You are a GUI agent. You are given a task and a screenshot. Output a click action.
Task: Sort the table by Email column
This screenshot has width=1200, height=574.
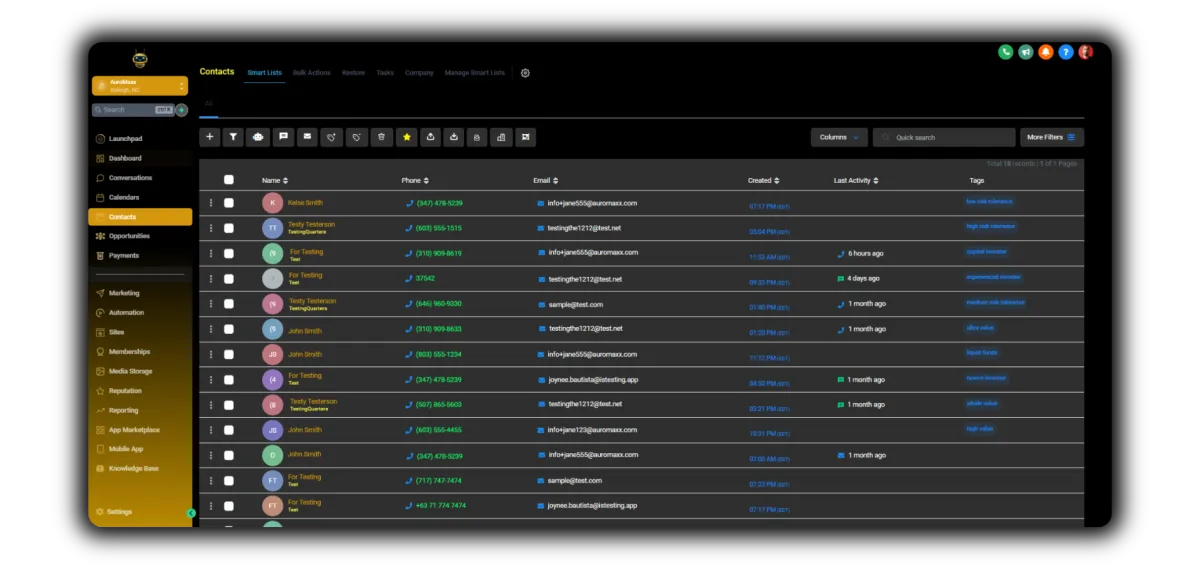pos(545,181)
